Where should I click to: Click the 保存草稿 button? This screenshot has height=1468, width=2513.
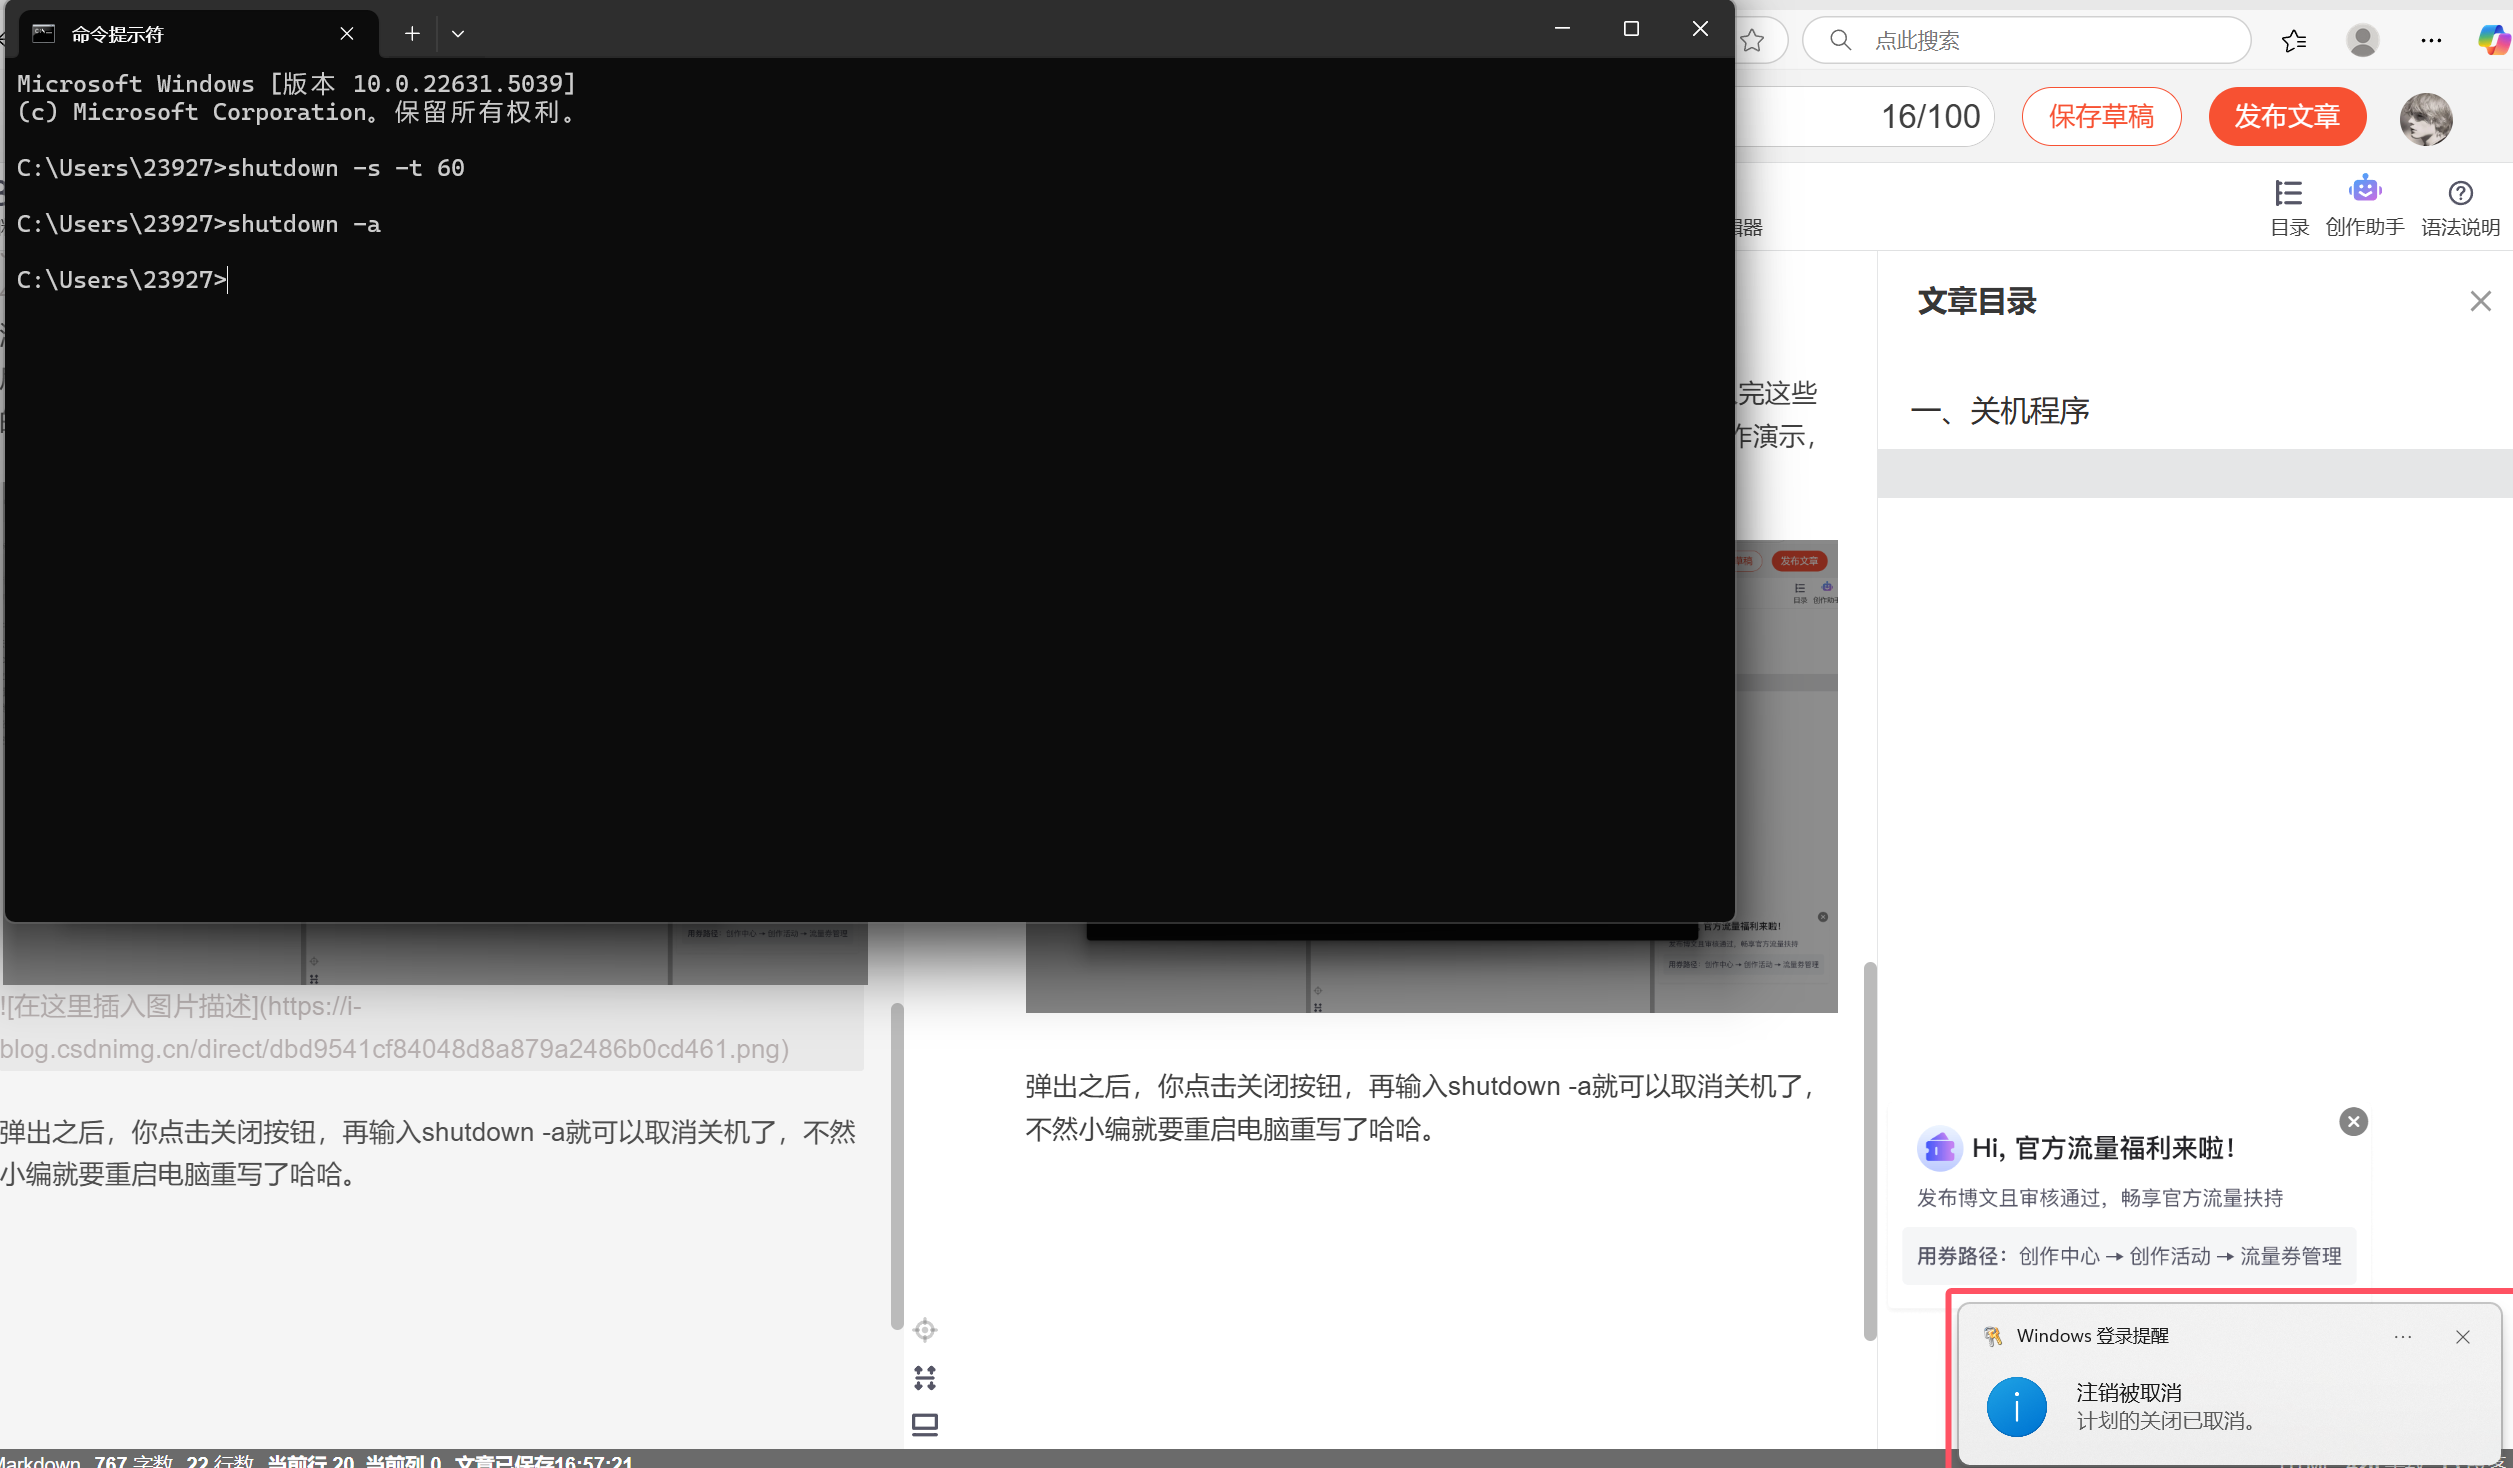2101,116
